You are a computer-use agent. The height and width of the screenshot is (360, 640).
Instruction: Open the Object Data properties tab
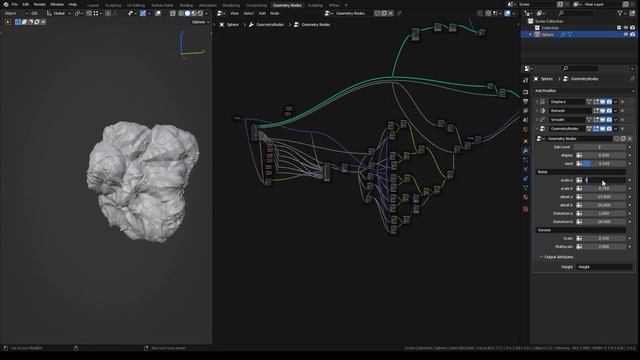point(525,188)
